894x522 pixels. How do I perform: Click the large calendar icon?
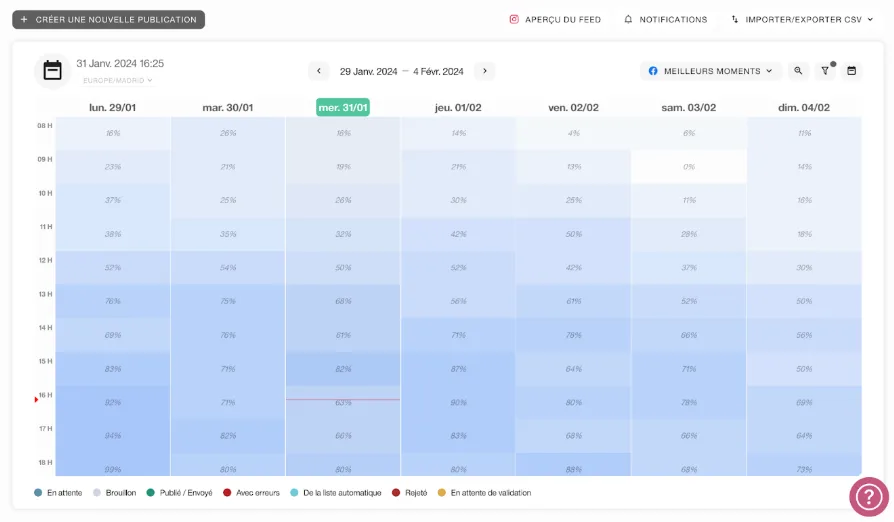click(52, 70)
